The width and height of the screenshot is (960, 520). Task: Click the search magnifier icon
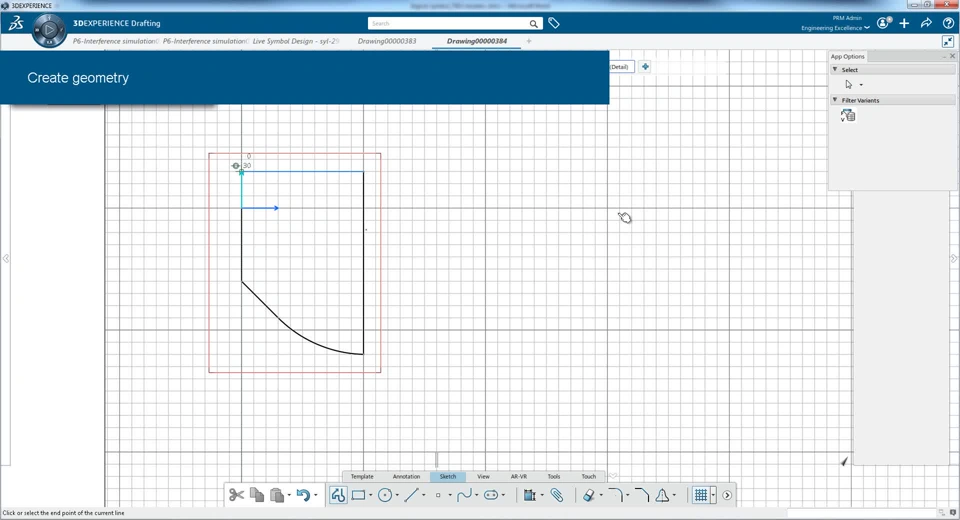[x=534, y=24]
